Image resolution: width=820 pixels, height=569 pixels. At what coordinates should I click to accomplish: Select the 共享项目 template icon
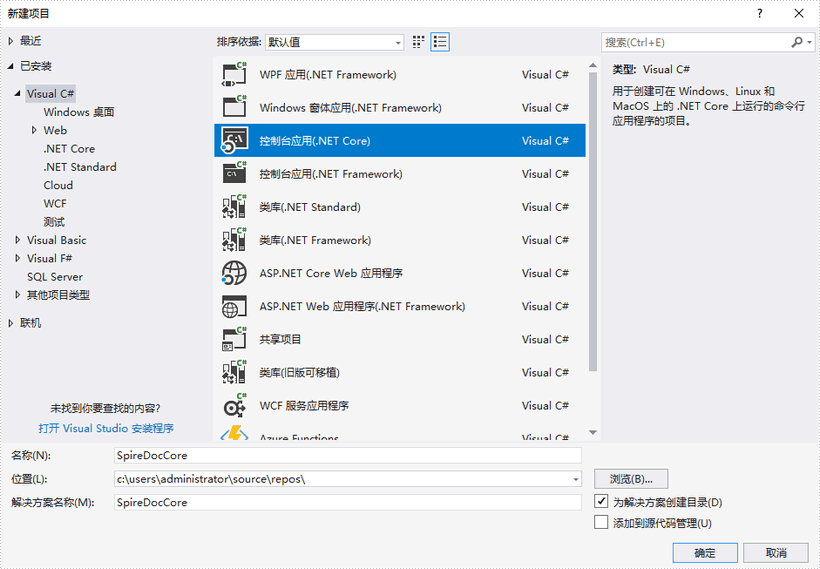[x=234, y=339]
